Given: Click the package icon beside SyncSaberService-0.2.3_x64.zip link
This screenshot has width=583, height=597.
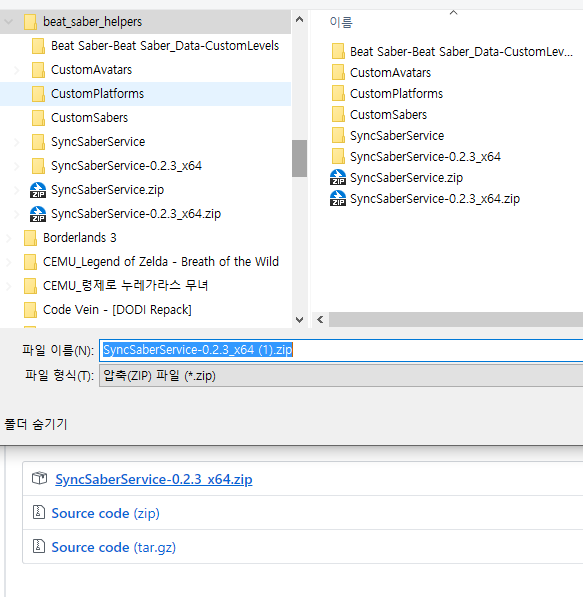Looking at the screenshot, I should coord(39,478).
